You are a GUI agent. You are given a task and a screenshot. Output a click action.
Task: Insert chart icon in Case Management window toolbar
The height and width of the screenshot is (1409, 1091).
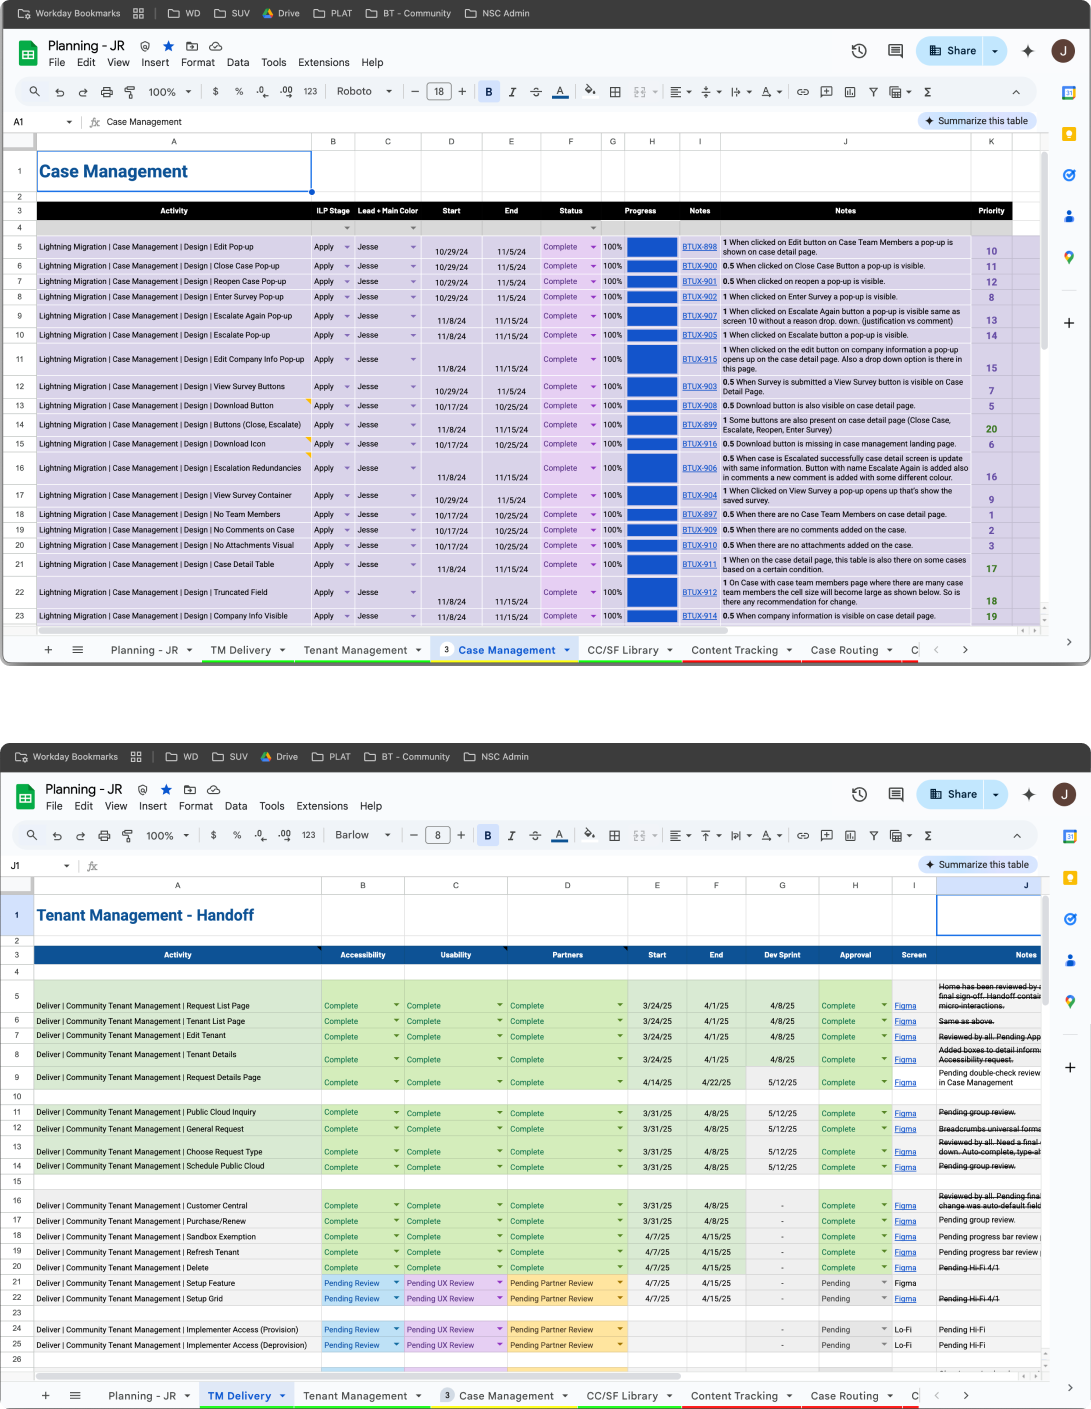[850, 92]
